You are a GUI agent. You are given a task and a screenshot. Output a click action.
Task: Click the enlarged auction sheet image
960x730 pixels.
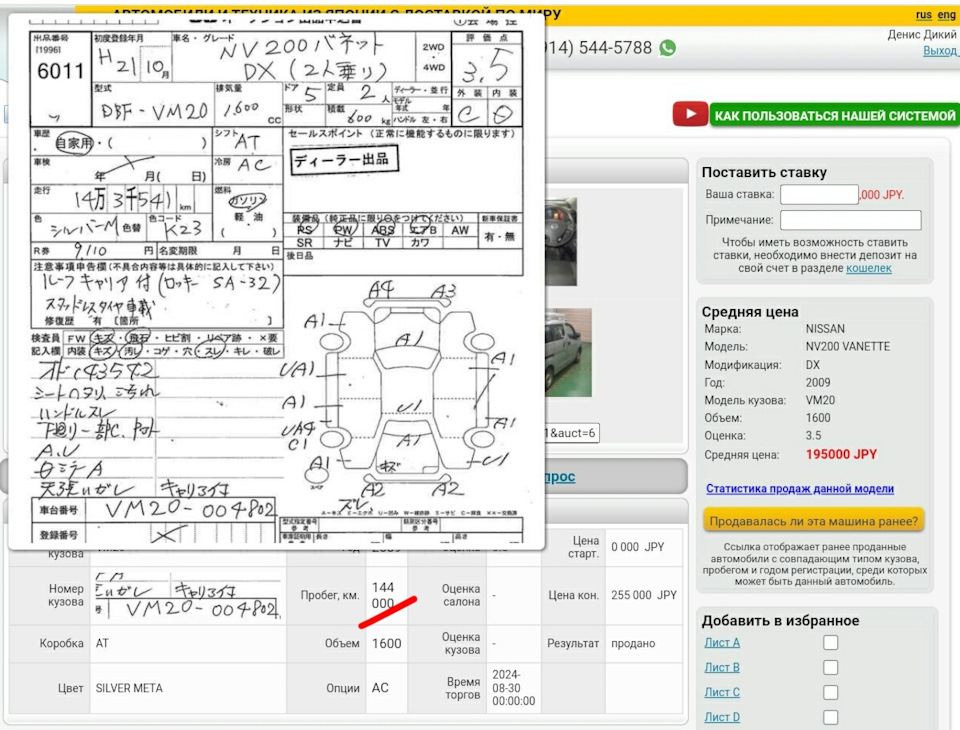(x=276, y=280)
